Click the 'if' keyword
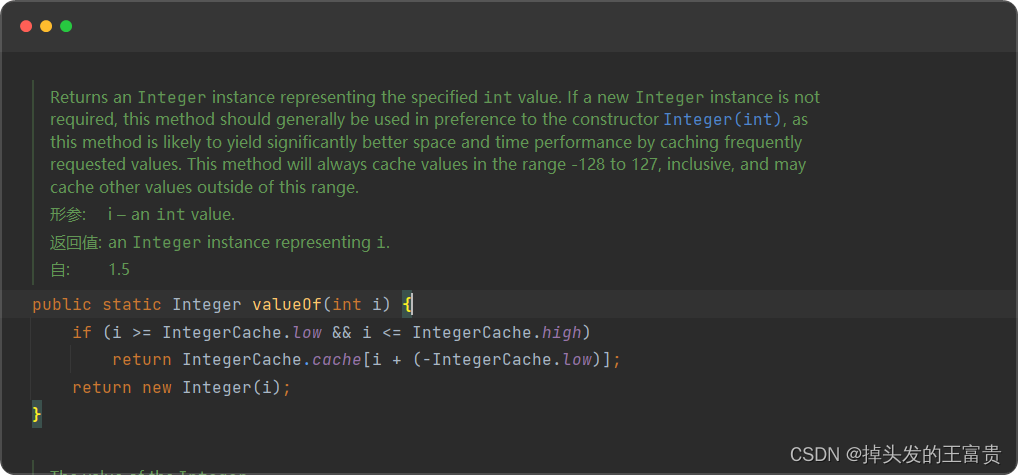The image size is (1018, 475). click(82, 332)
